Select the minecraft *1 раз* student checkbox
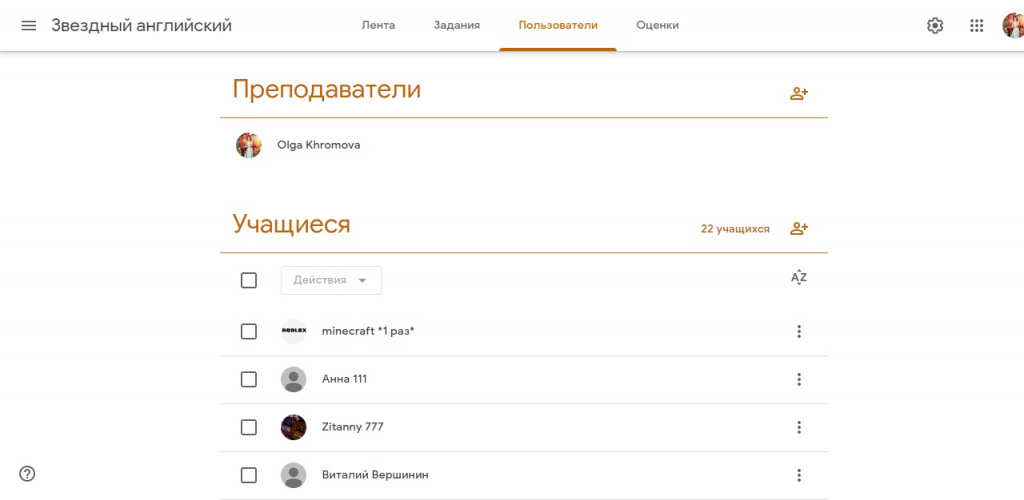This screenshot has height=500, width=1024. tap(249, 332)
